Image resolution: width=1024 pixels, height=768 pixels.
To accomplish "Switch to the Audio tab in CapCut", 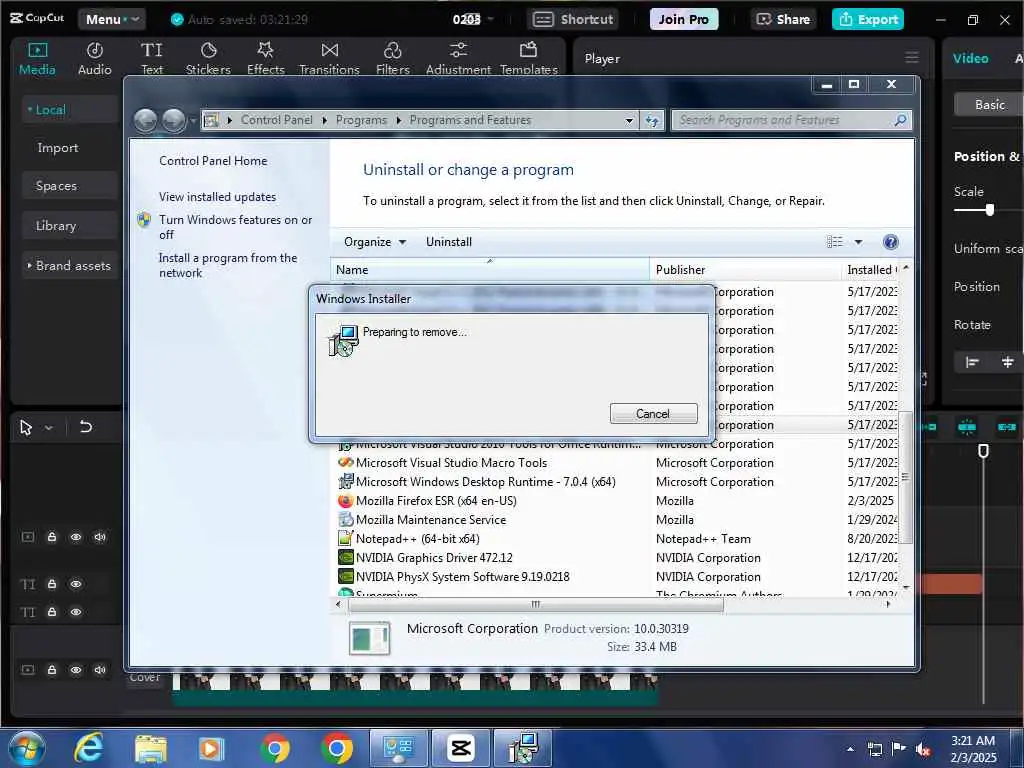I will (95, 59).
